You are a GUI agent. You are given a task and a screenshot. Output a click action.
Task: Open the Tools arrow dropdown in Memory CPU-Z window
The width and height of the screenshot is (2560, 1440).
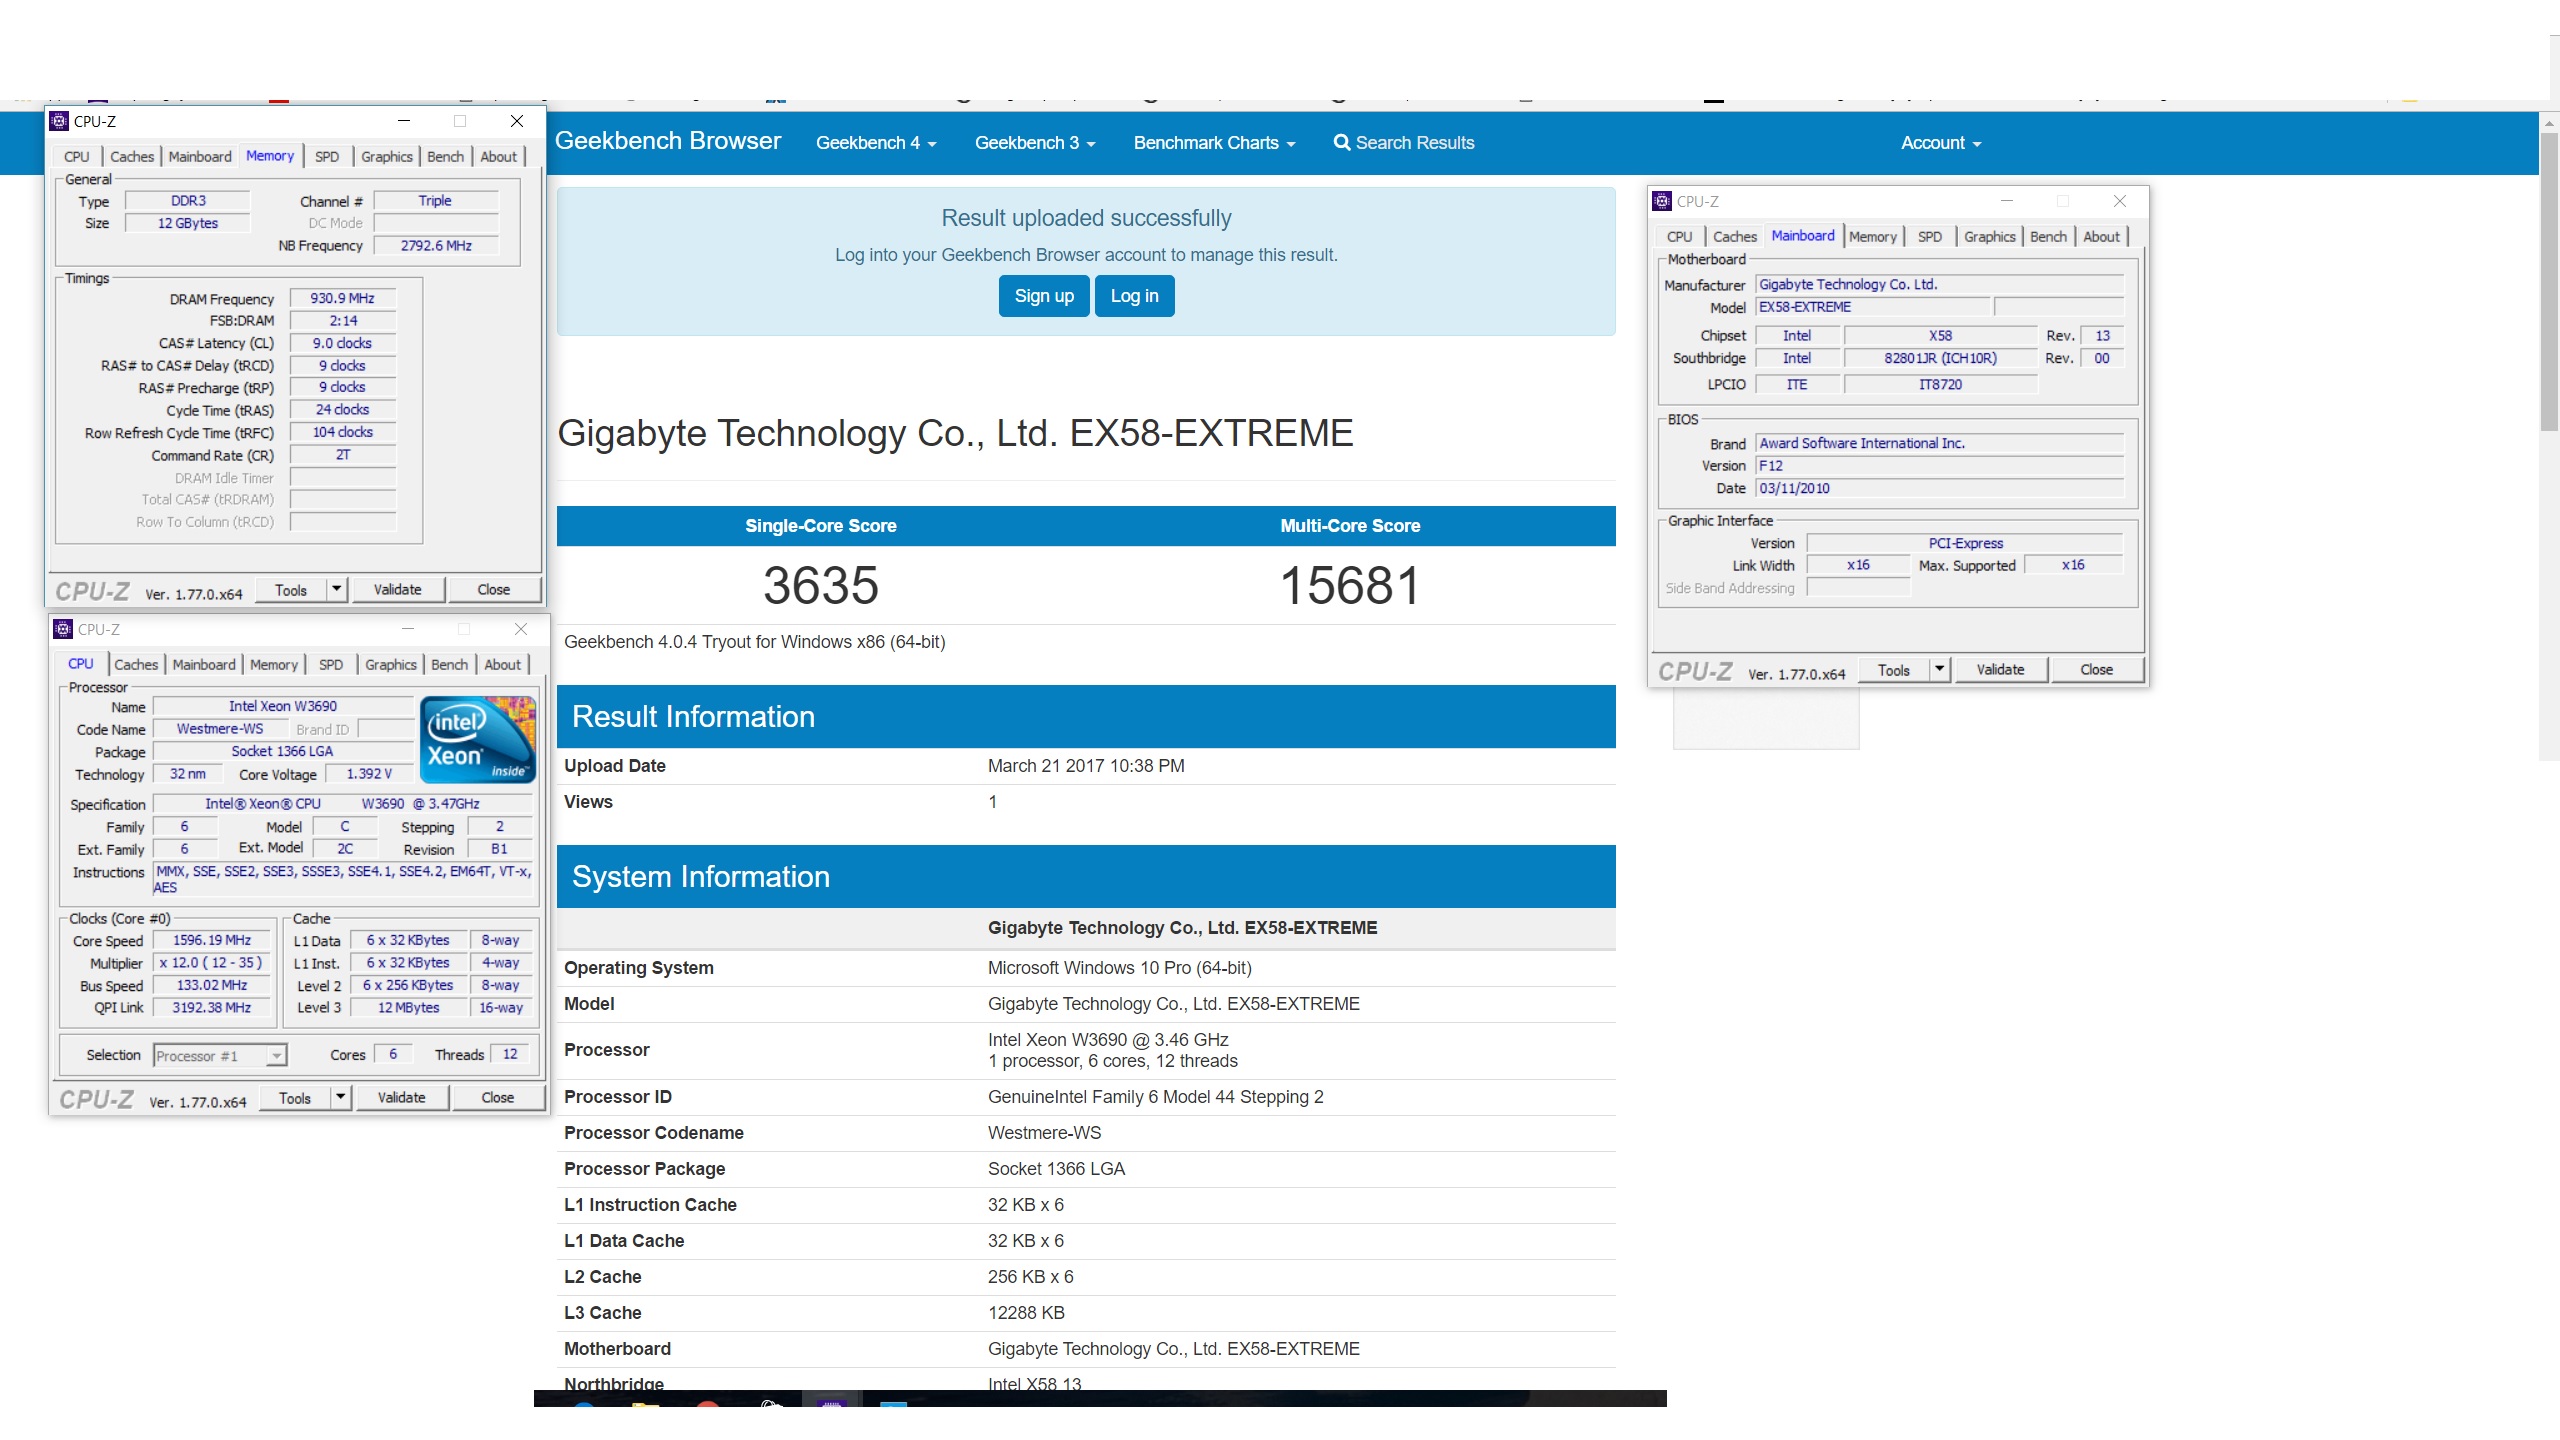(x=337, y=589)
